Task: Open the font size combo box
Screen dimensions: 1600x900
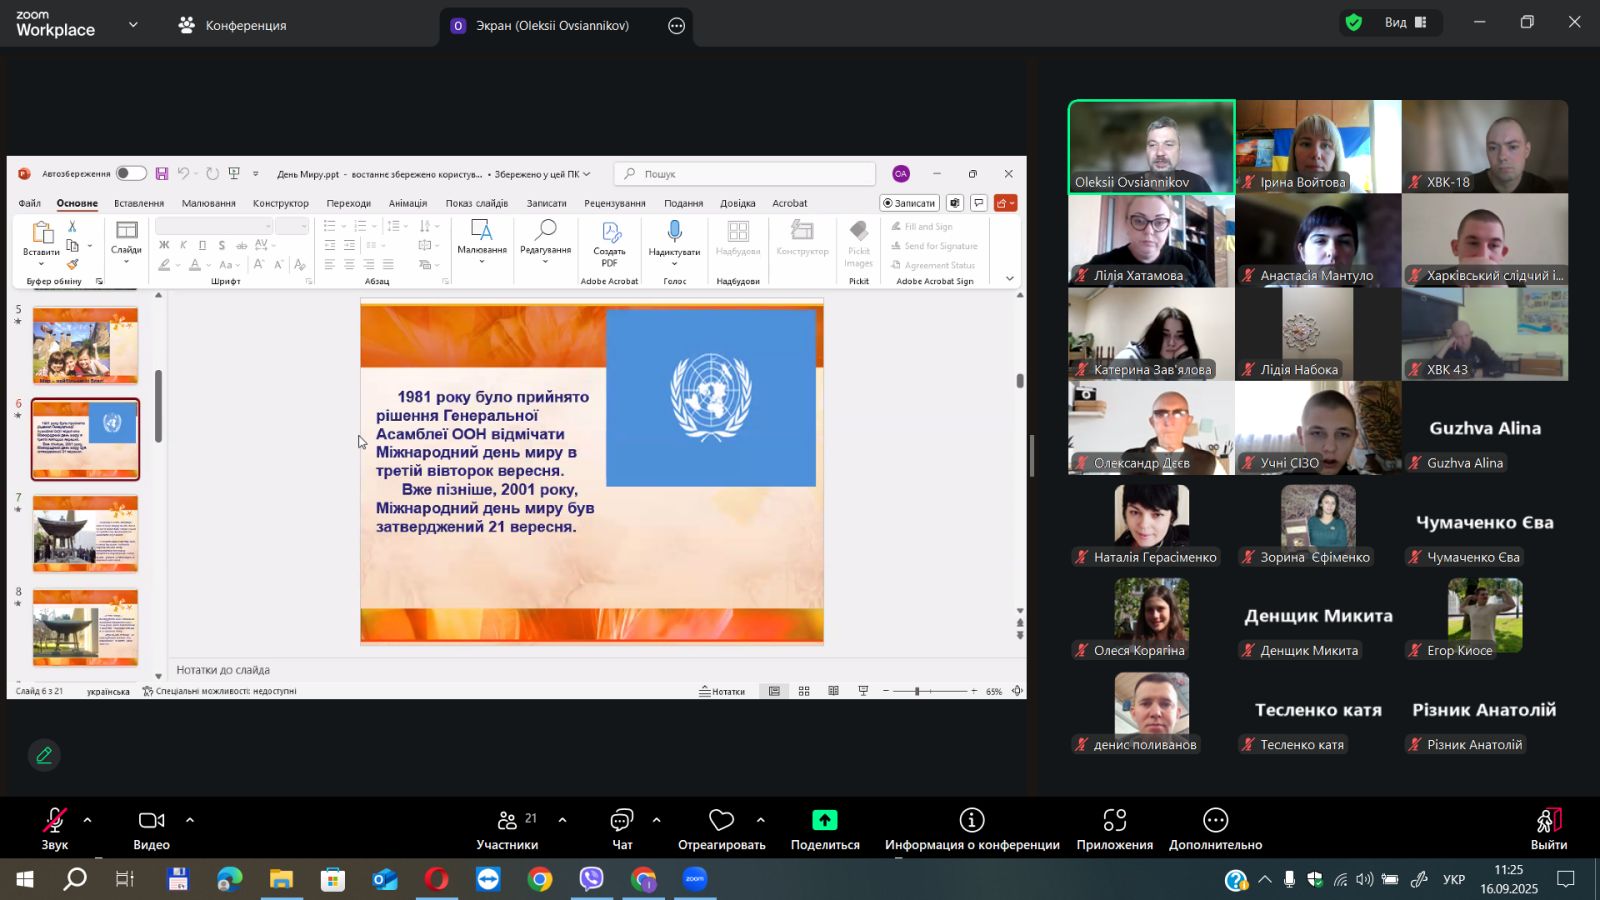Action: click(x=292, y=227)
